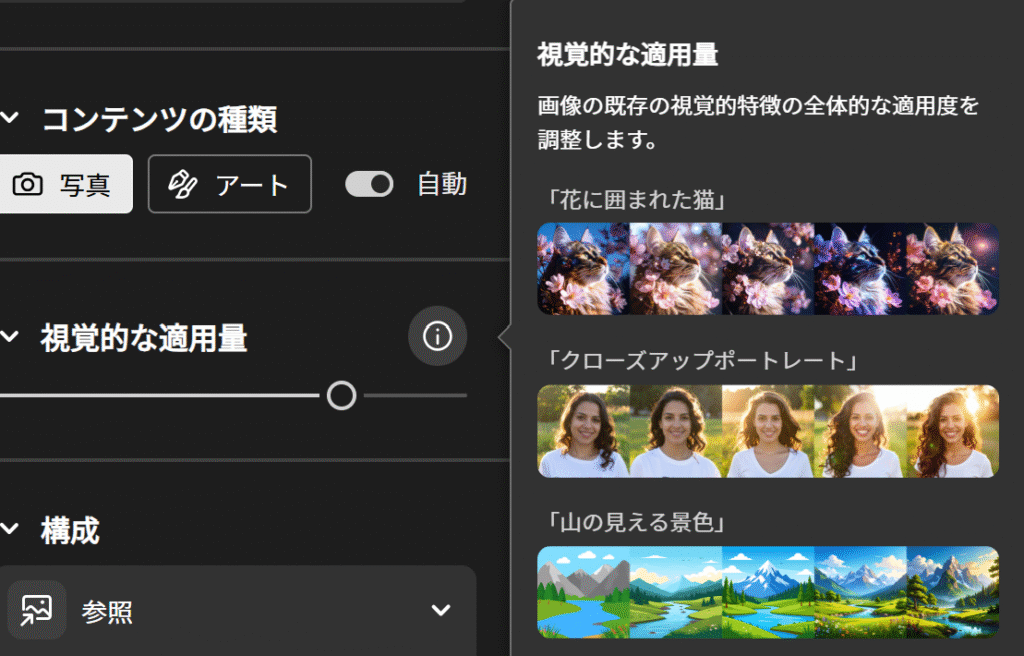Viewport: 1024px width, 656px height.
Task: Click the 視覚的な適用量 tooltip title
Action: point(628,55)
